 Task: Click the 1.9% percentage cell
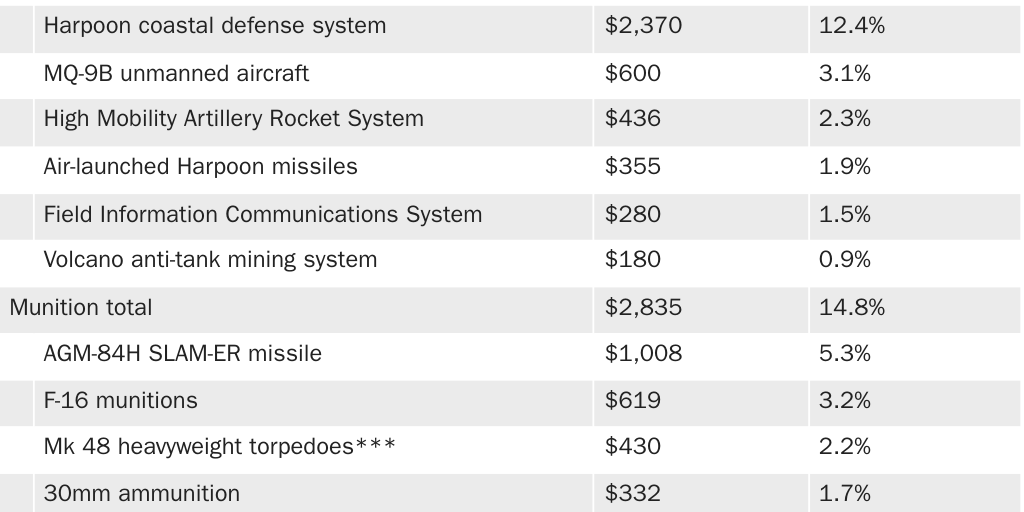(844, 166)
